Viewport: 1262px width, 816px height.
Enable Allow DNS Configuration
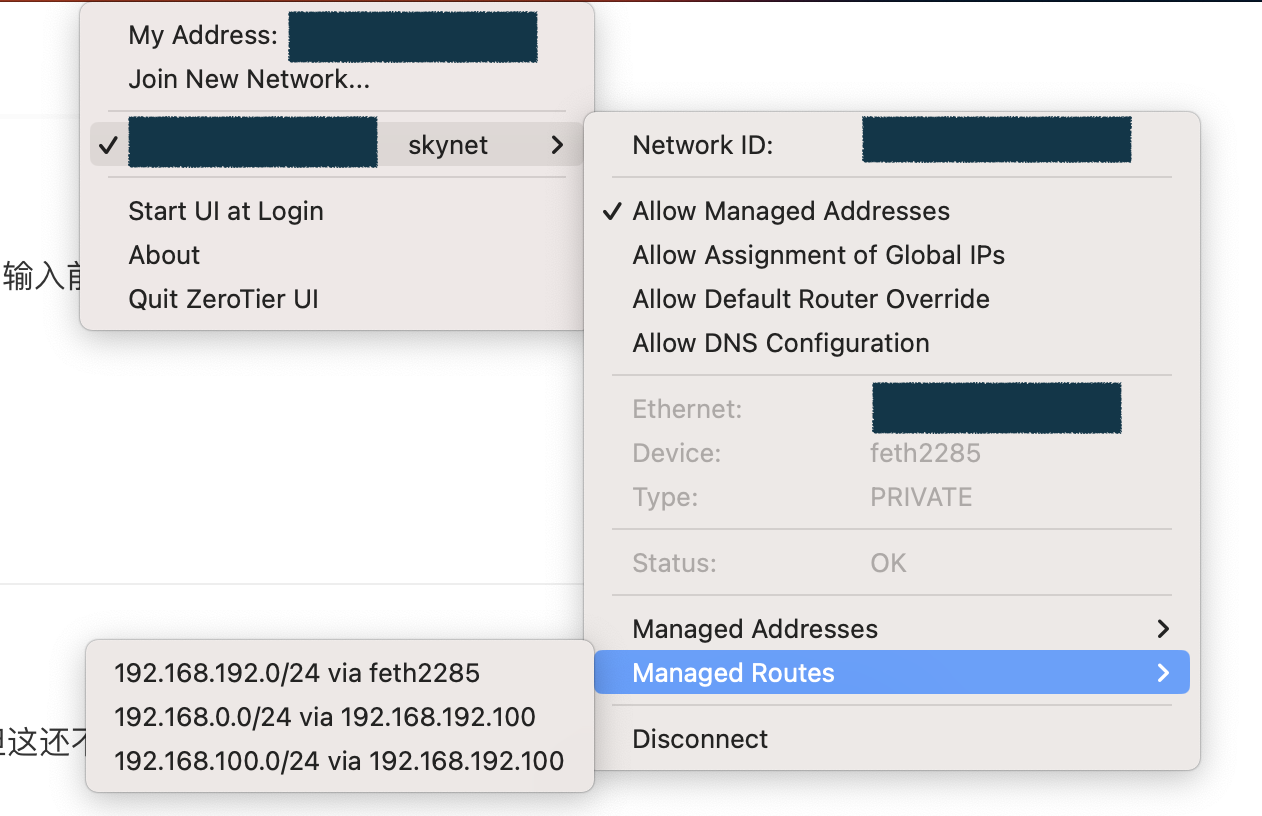[x=781, y=343]
